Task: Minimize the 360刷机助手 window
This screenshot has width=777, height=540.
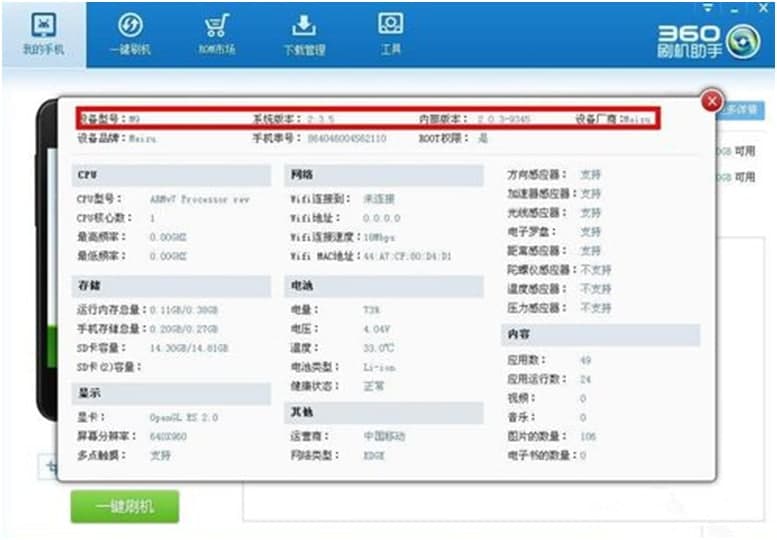Action: point(735,10)
